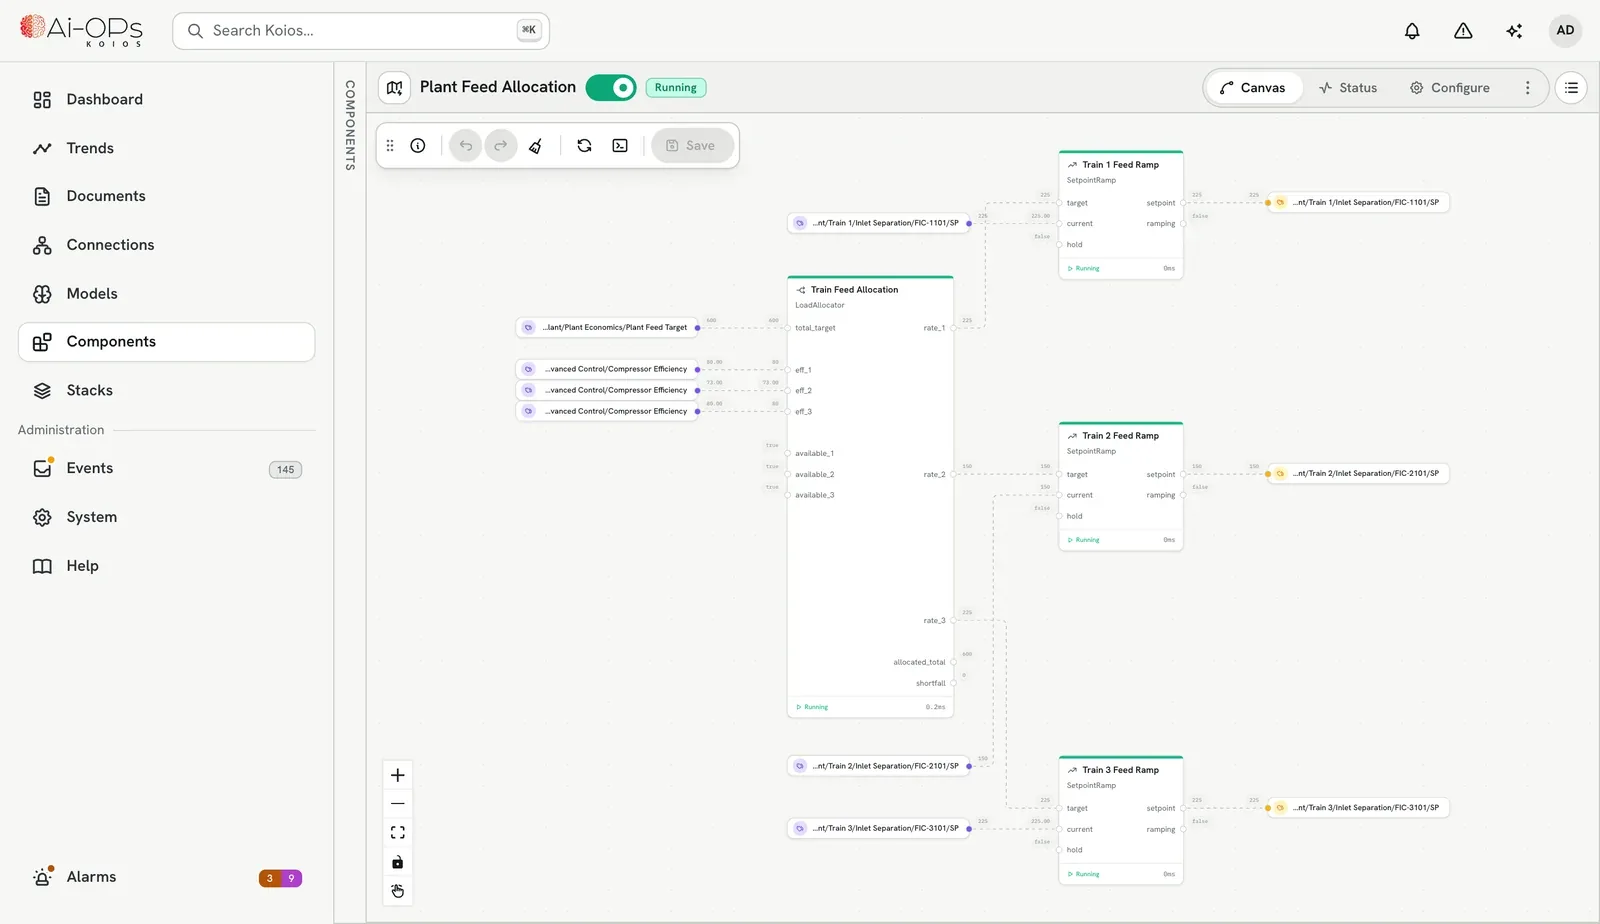1600x924 pixels.
Task: Click the canvas lock icon
Action: click(x=398, y=862)
